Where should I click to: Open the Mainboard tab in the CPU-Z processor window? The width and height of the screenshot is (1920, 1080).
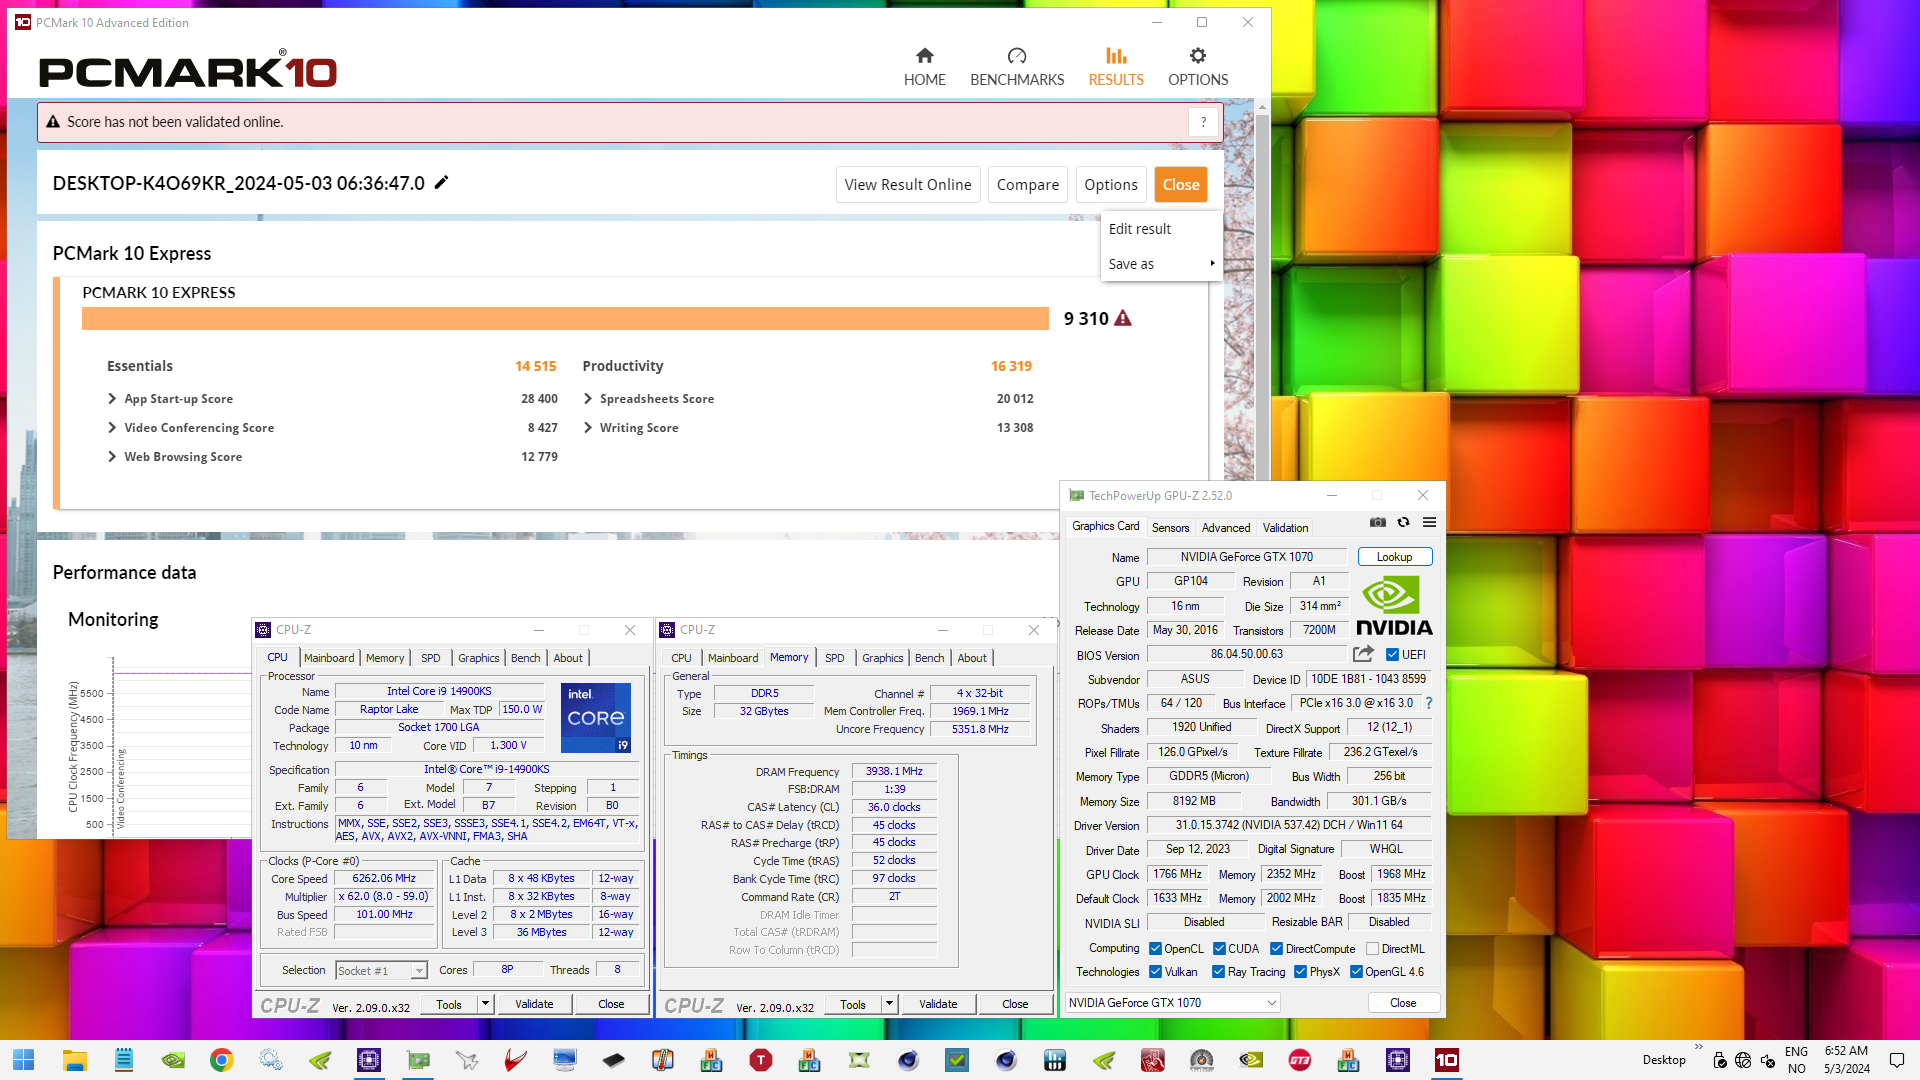[329, 658]
